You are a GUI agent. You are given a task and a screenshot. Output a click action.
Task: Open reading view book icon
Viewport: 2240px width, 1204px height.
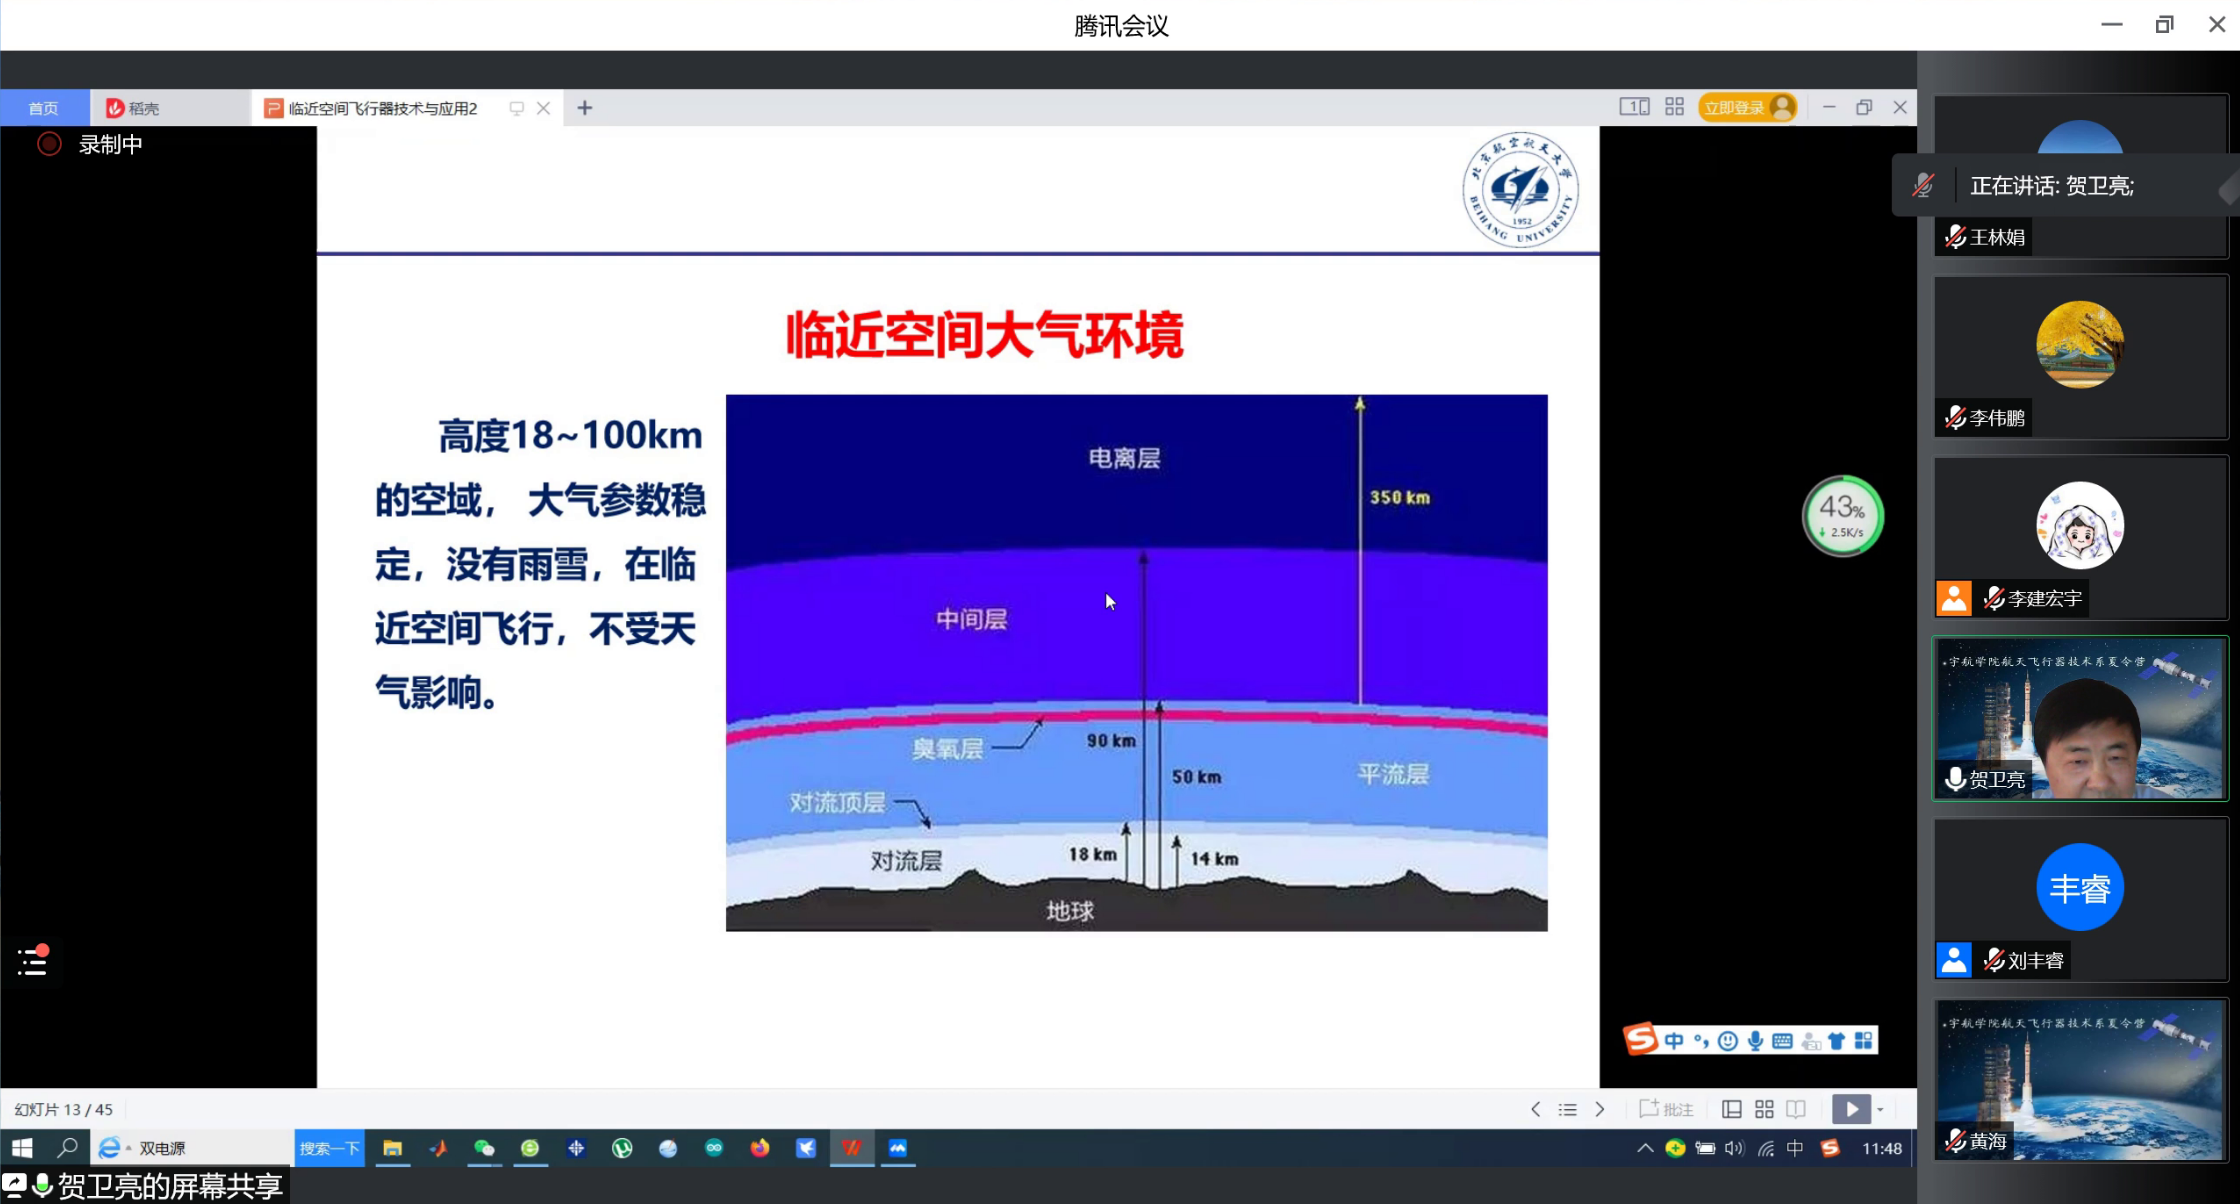[1796, 1109]
